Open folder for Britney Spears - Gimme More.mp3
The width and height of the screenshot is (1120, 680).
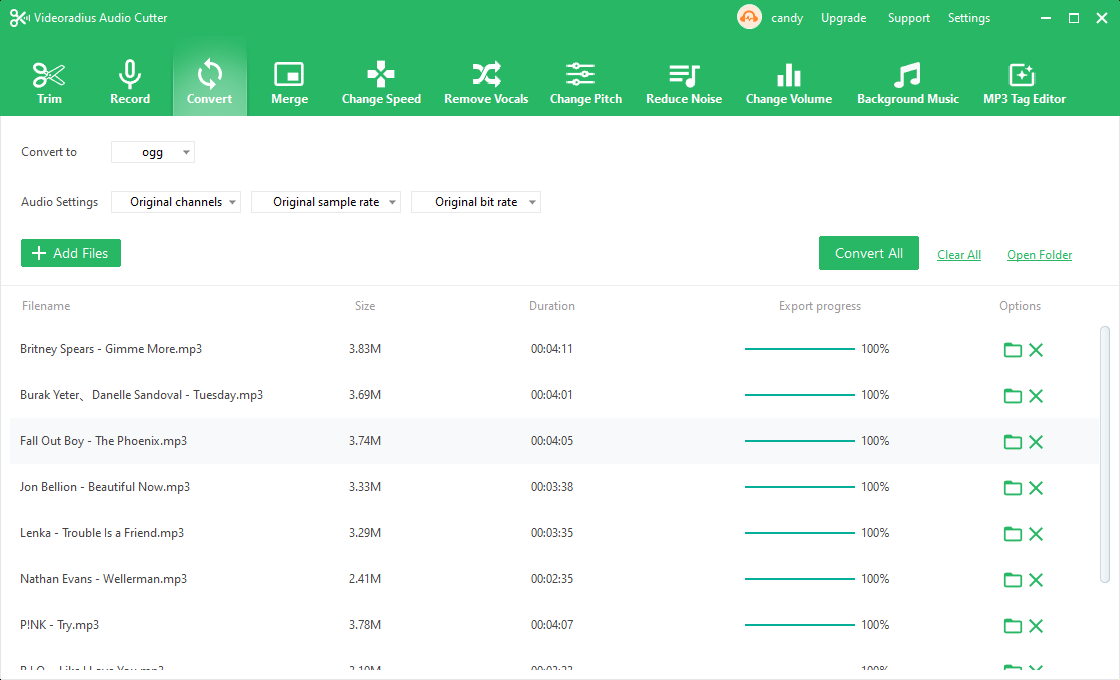1013,349
